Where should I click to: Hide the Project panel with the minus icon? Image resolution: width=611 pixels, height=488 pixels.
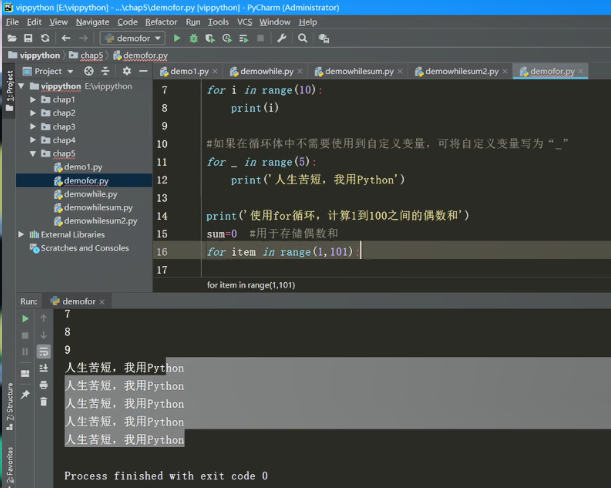[x=143, y=71]
